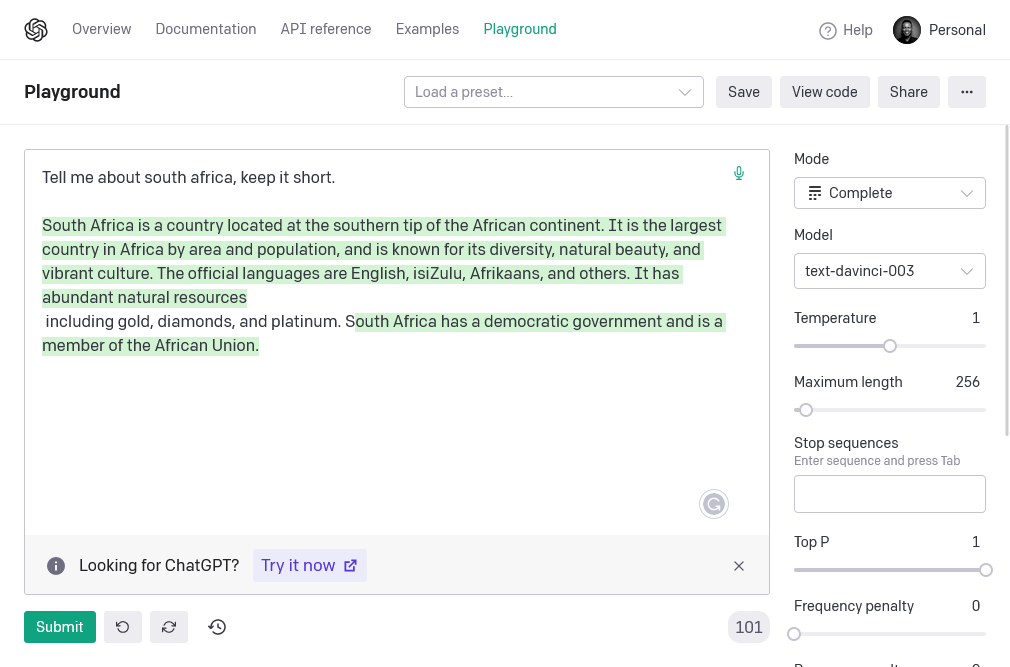Navigate to the Examples section
This screenshot has width=1010, height=667.
tap(427, 29)
